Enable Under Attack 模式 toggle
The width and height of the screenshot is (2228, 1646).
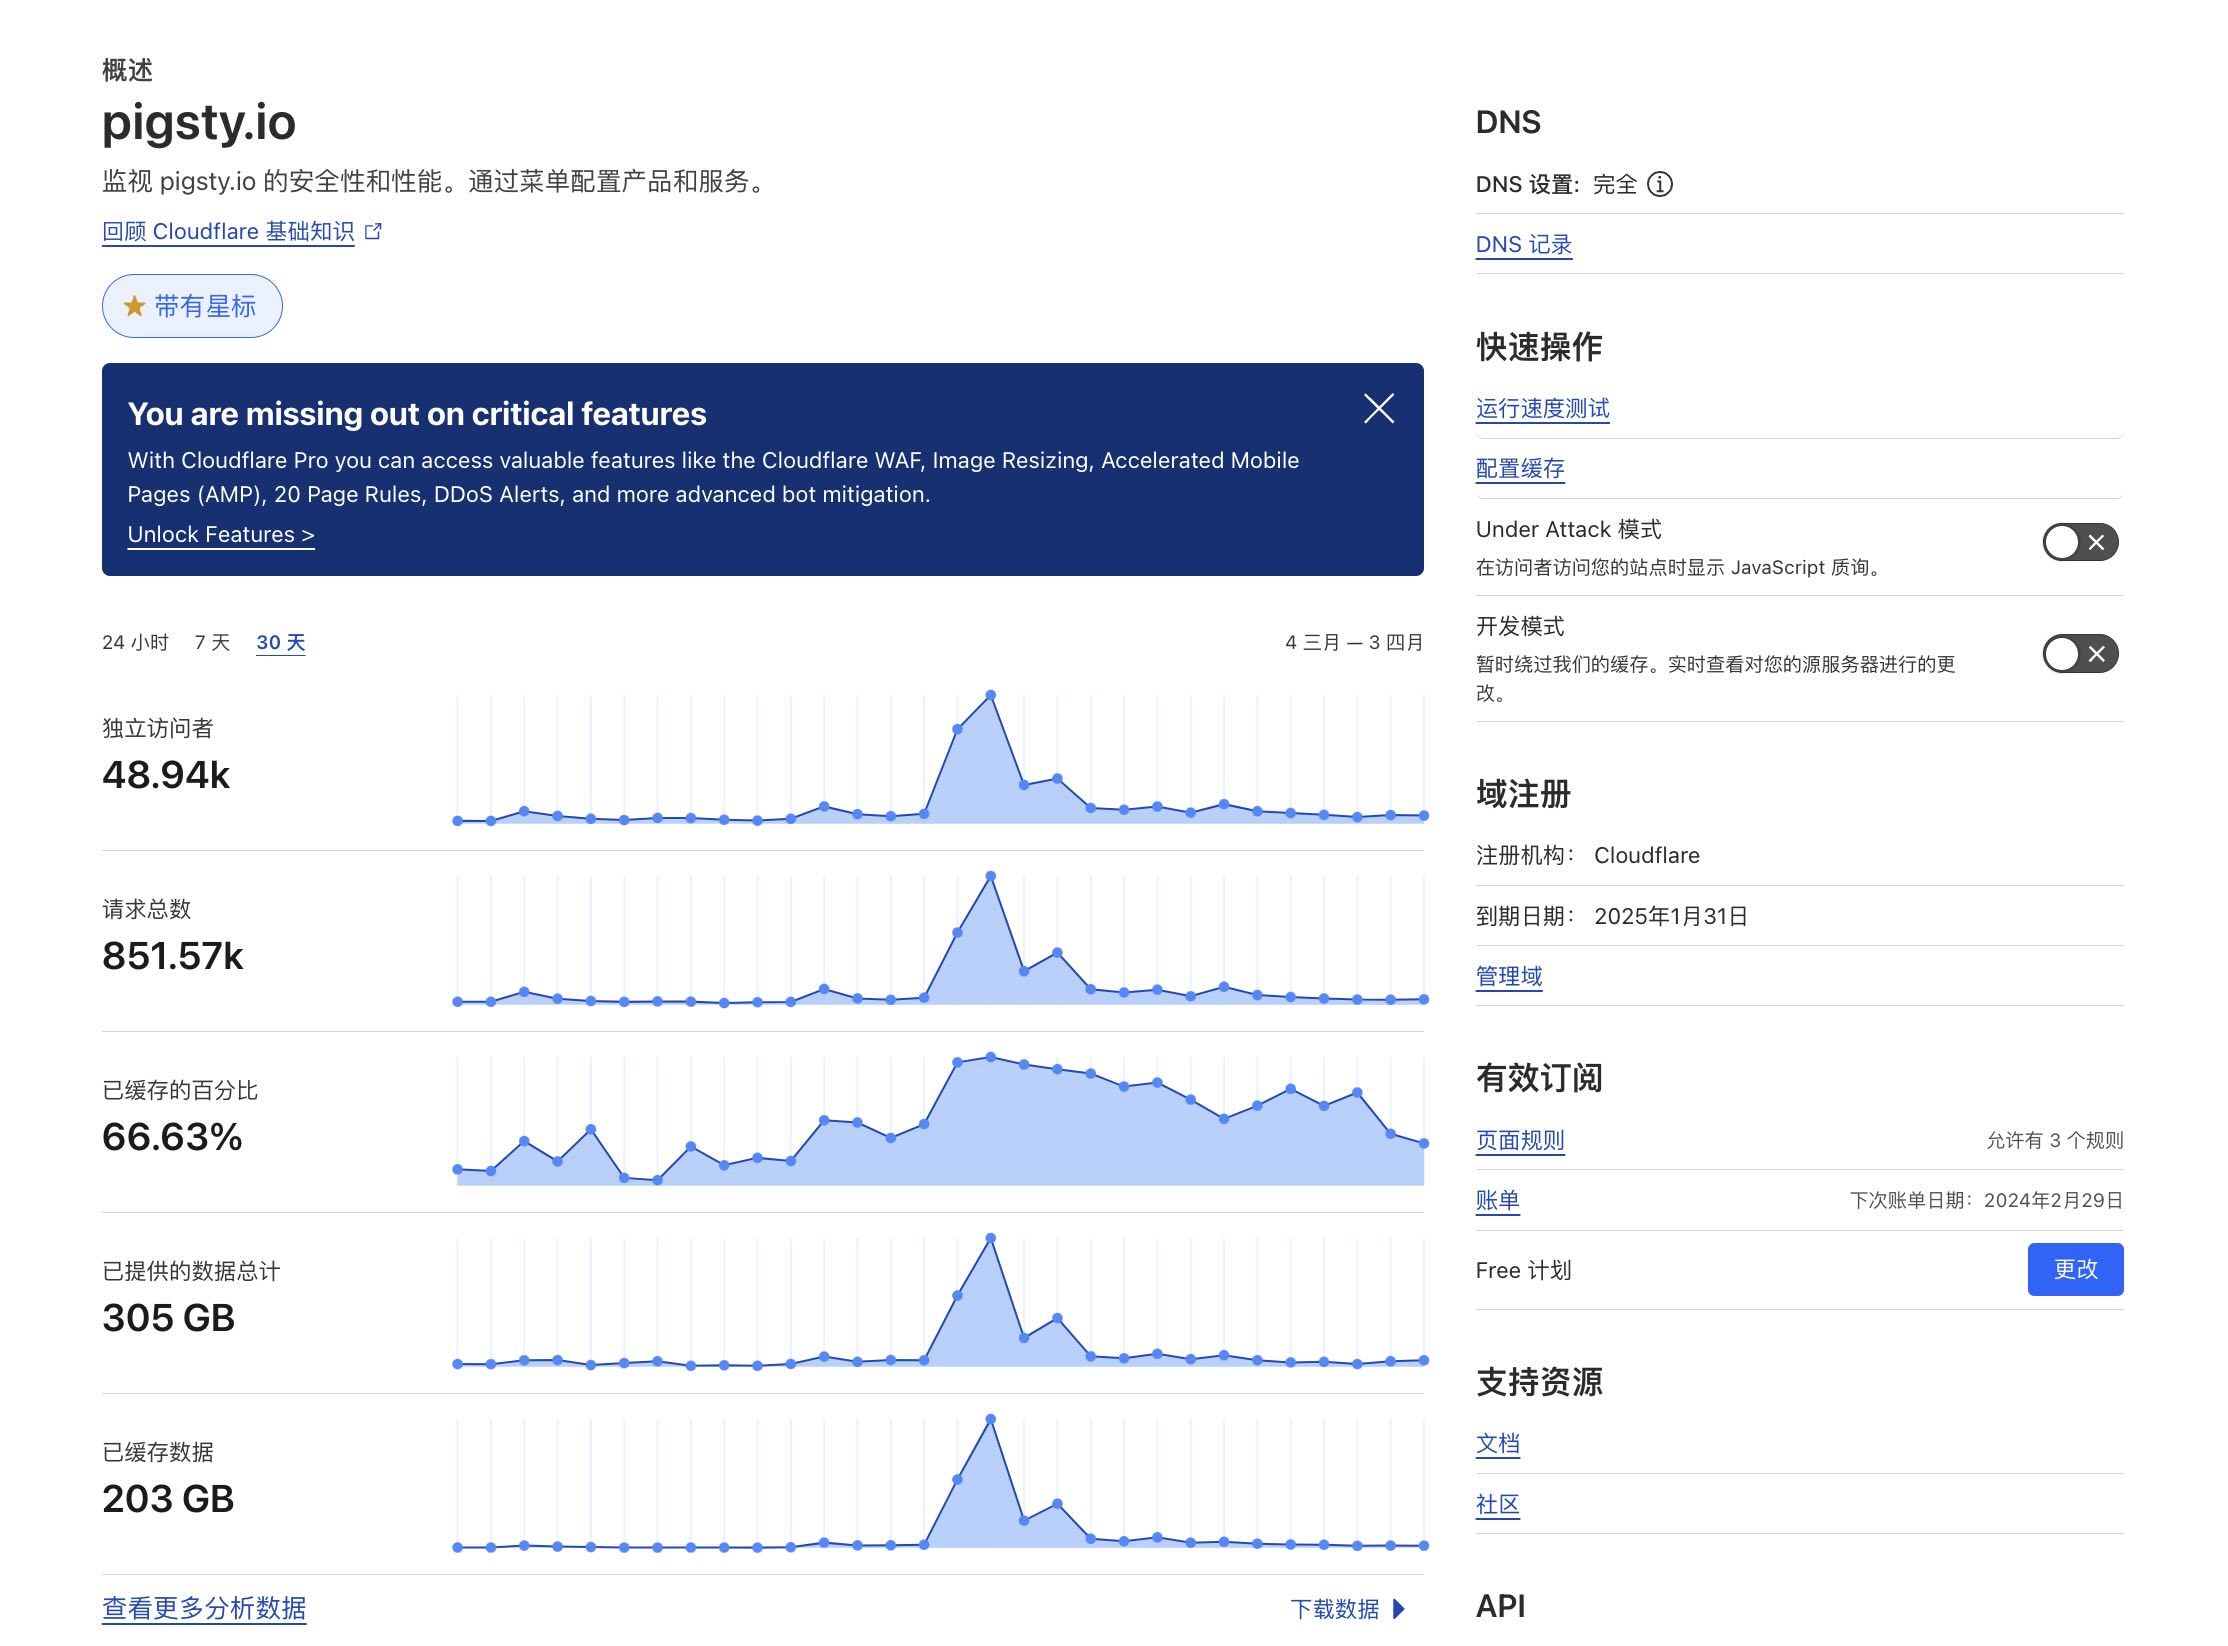tap(2079, 542)
